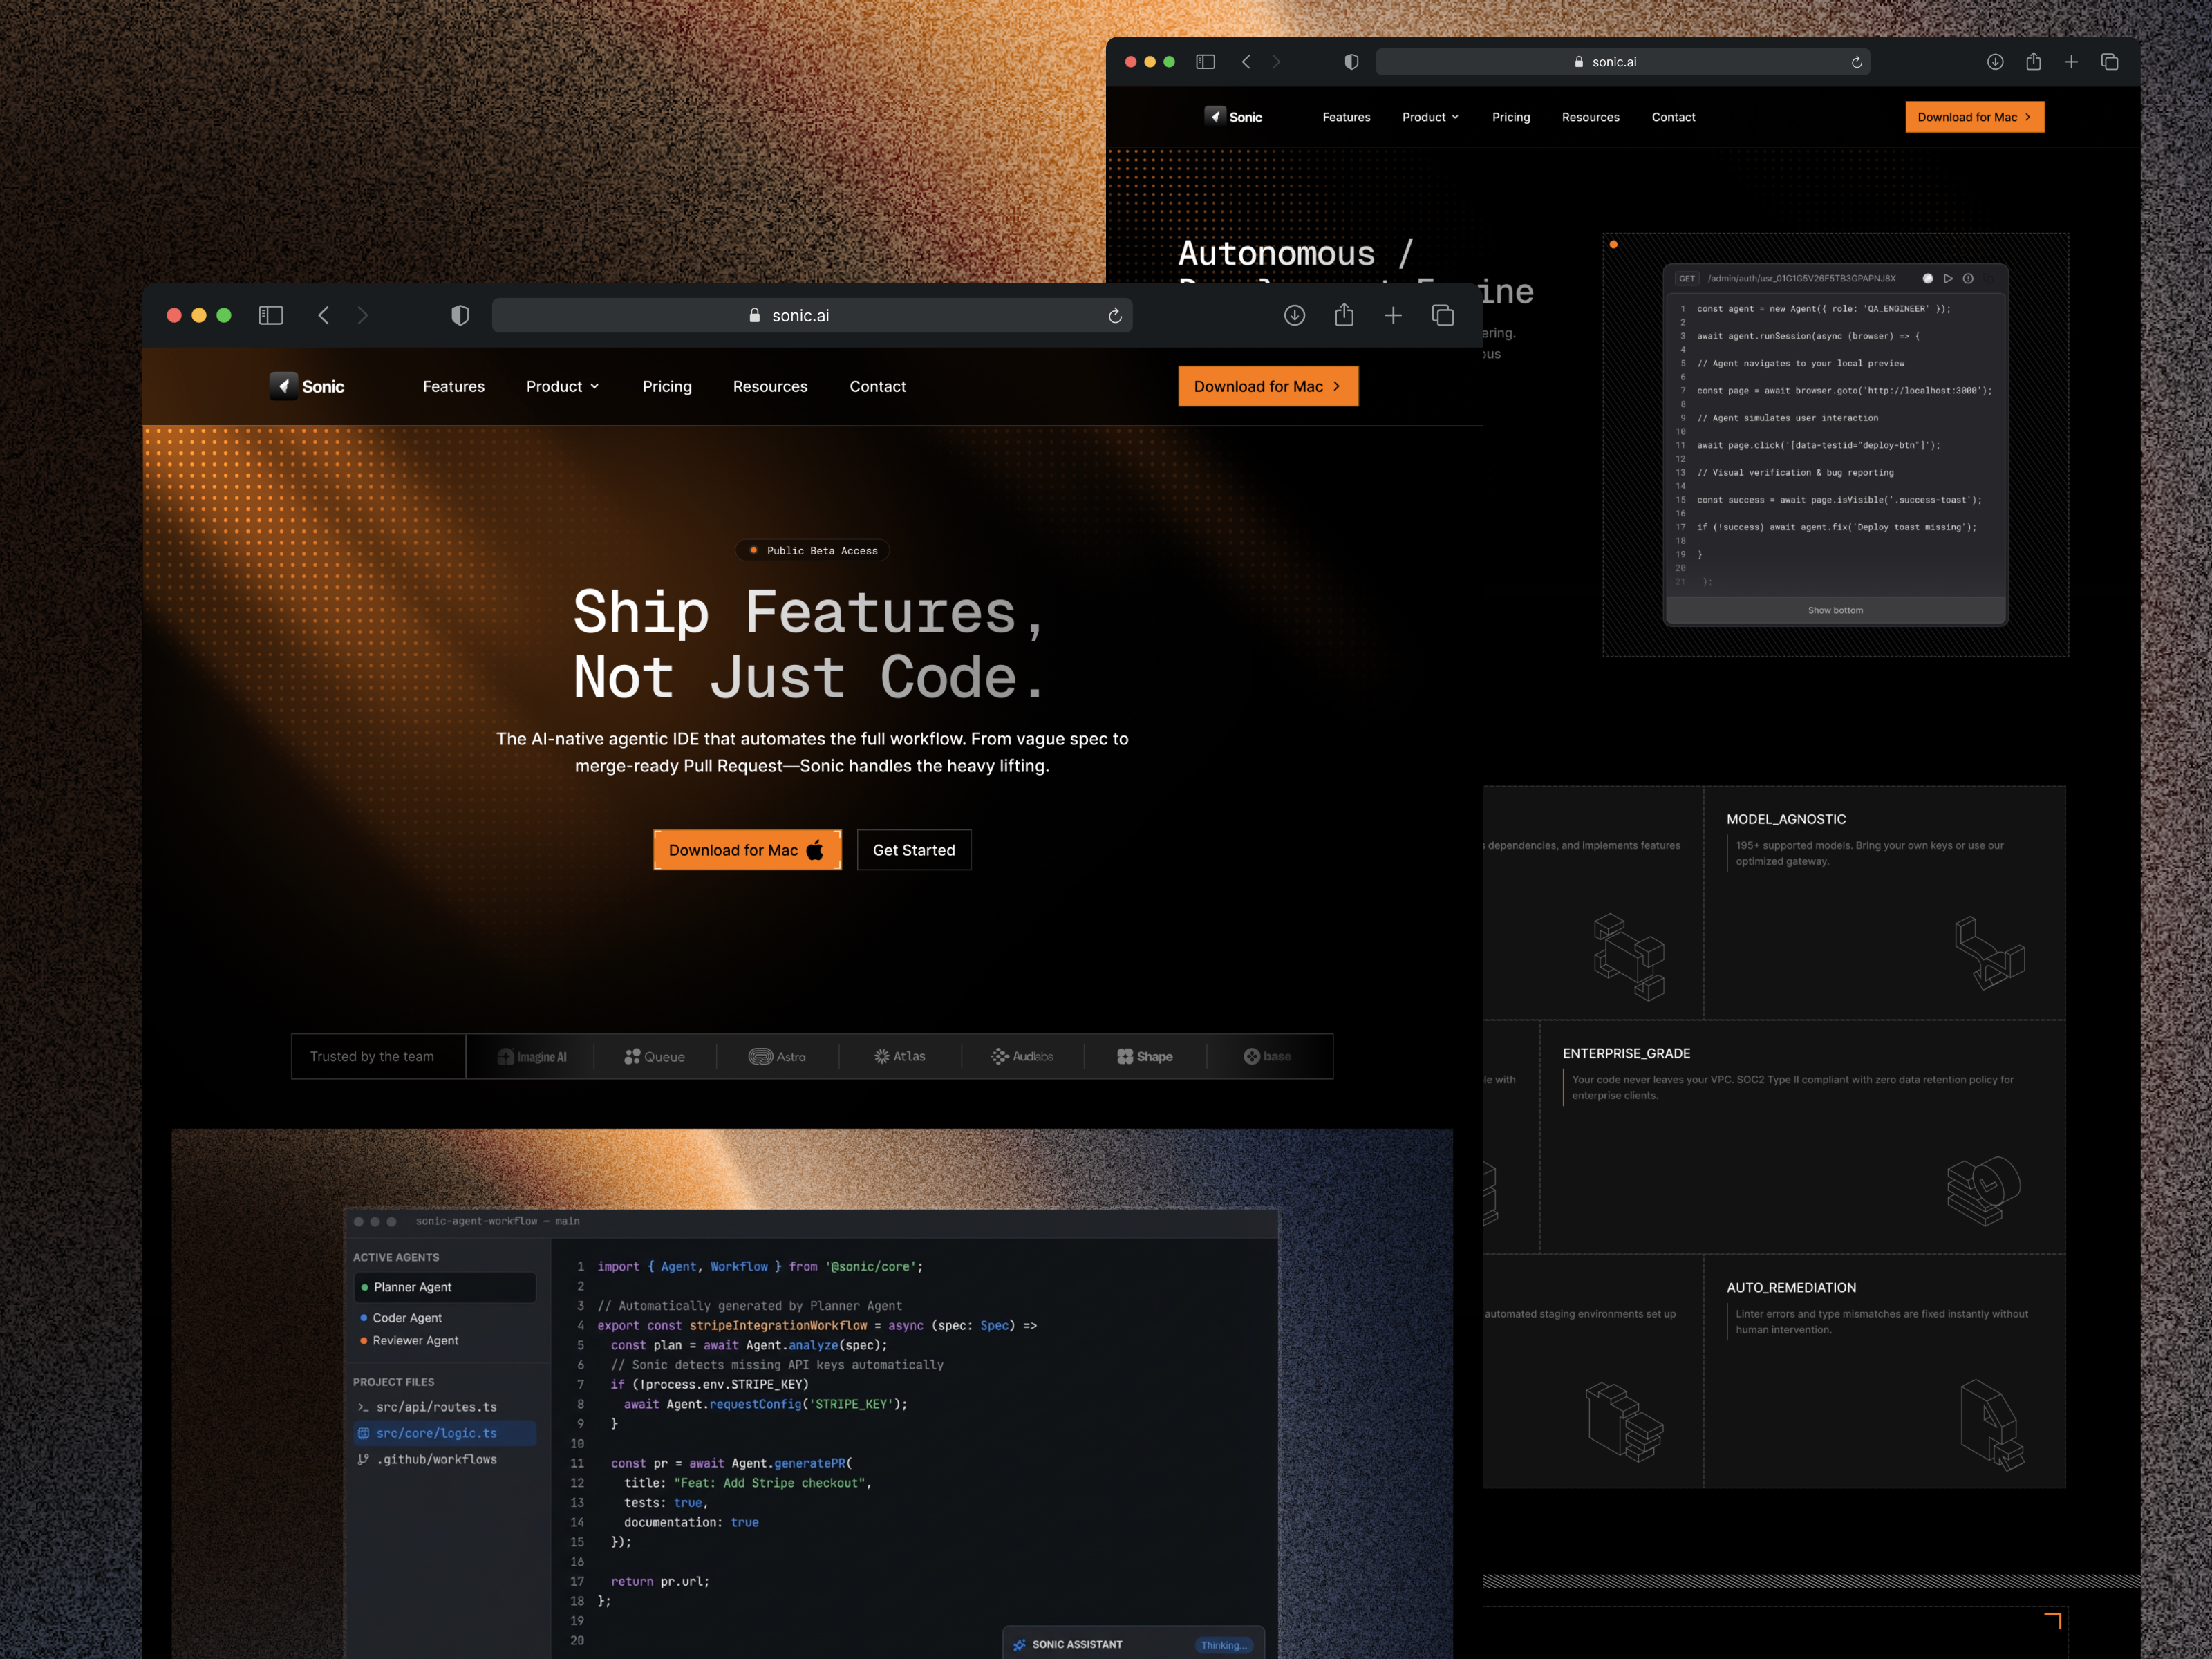Open Features in the back window's navigation
Image resolution: width=2212 pixels, height=1659 pixels.
[1346, 117]
